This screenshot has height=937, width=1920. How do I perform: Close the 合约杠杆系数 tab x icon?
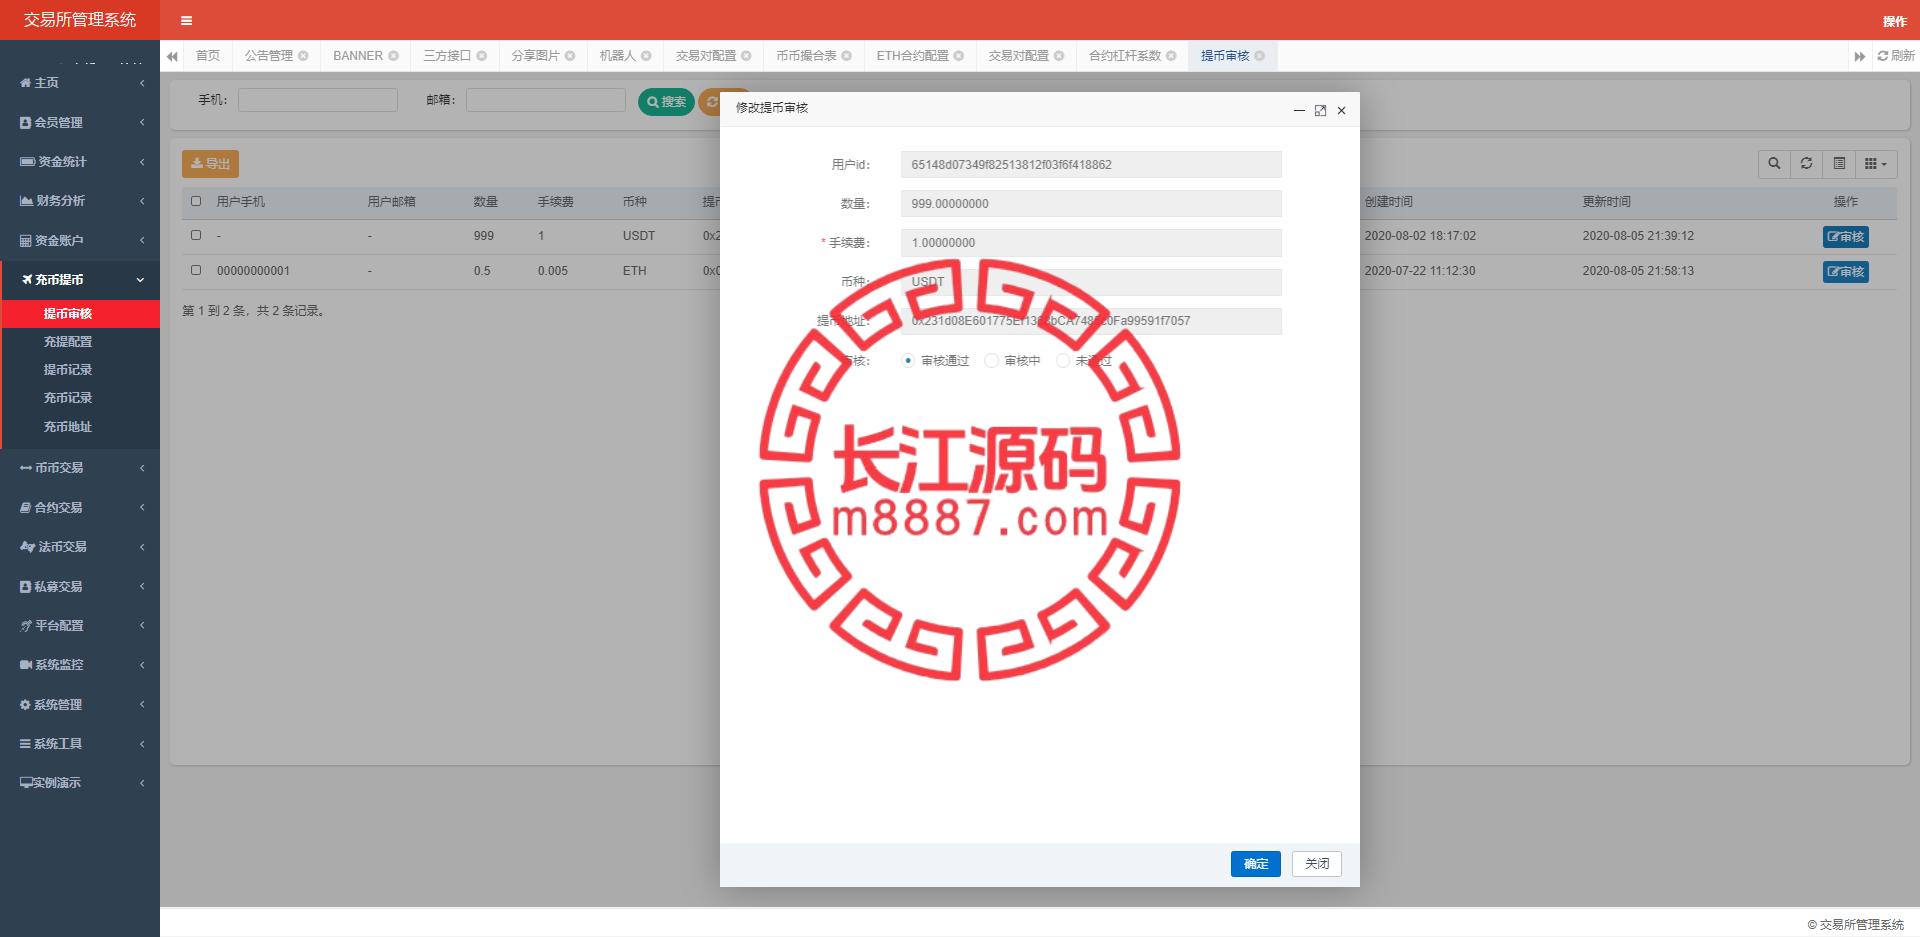[1171, 56]
